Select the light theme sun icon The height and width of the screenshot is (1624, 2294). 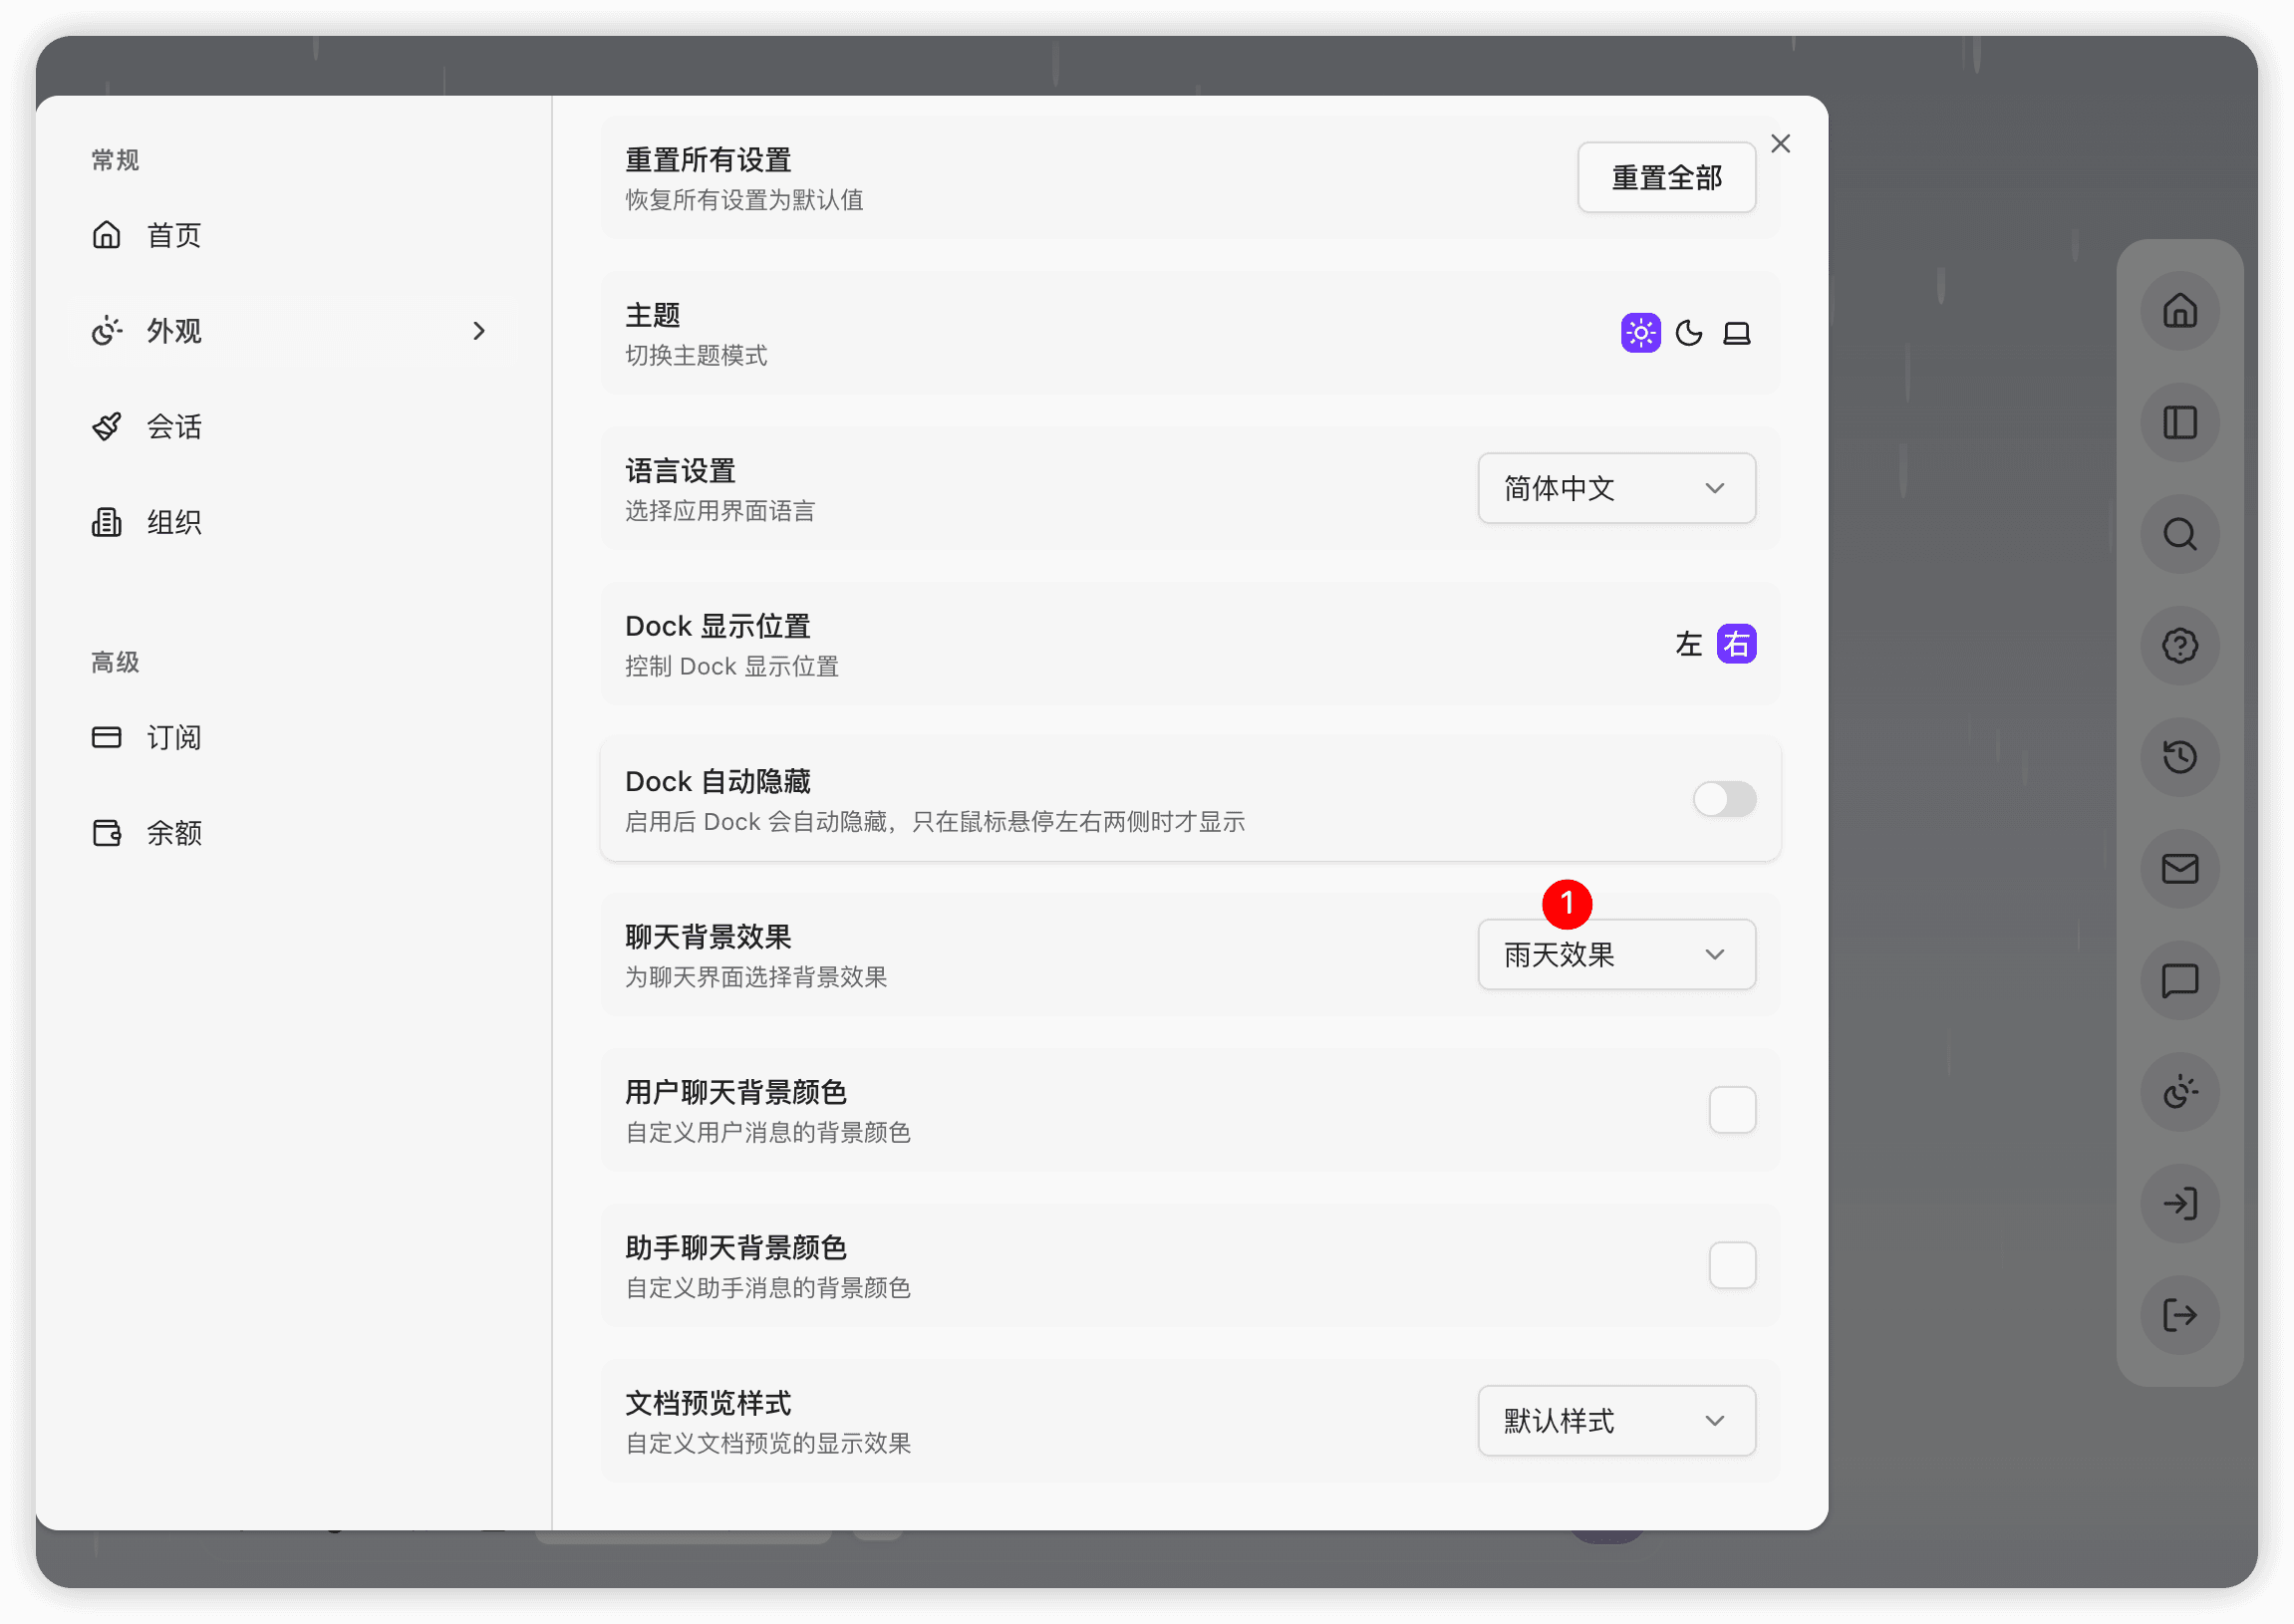click(x=1640, y=332)
